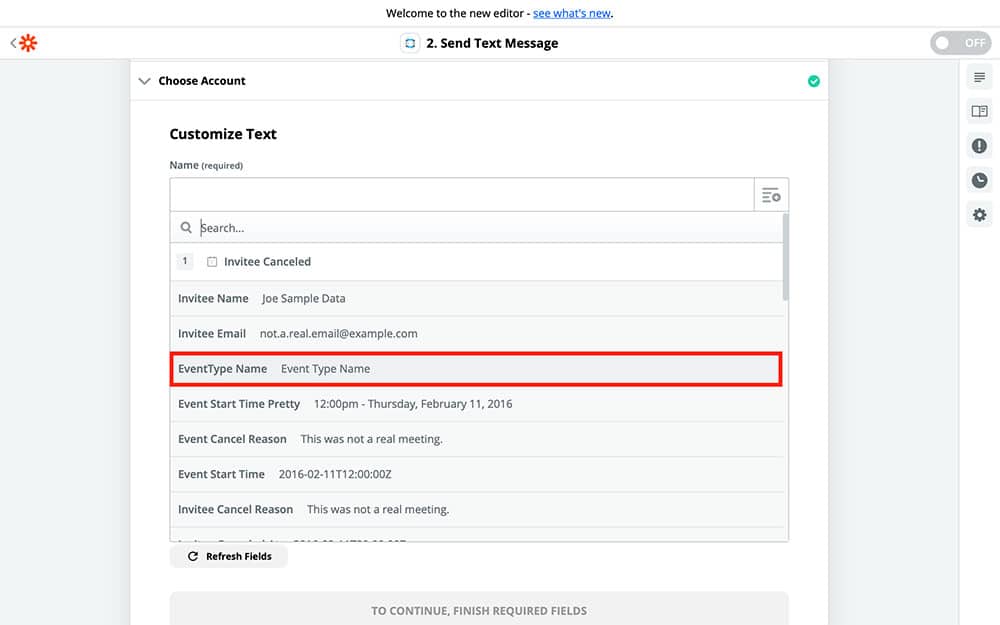Click the insert field icon in Name box
Image resolution: width=1000 pixels, height=625 pixels.
click(770, 195)
